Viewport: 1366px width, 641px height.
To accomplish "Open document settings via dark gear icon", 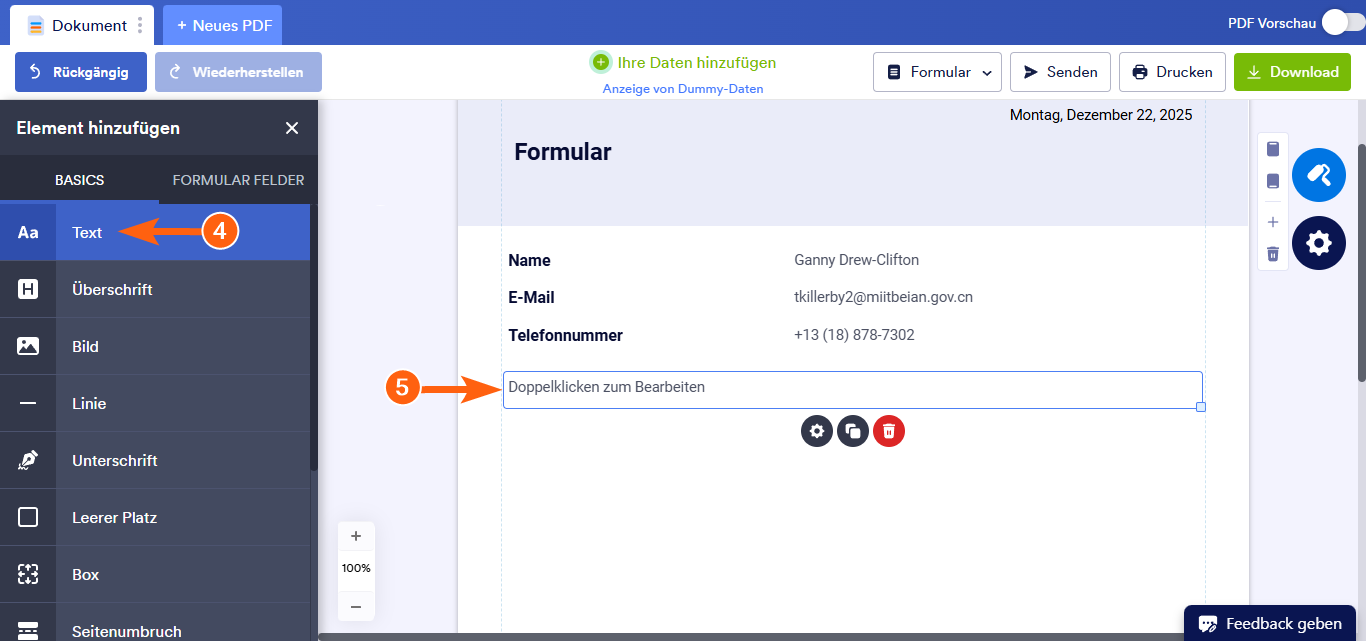I will click(x=1318, y=243).
